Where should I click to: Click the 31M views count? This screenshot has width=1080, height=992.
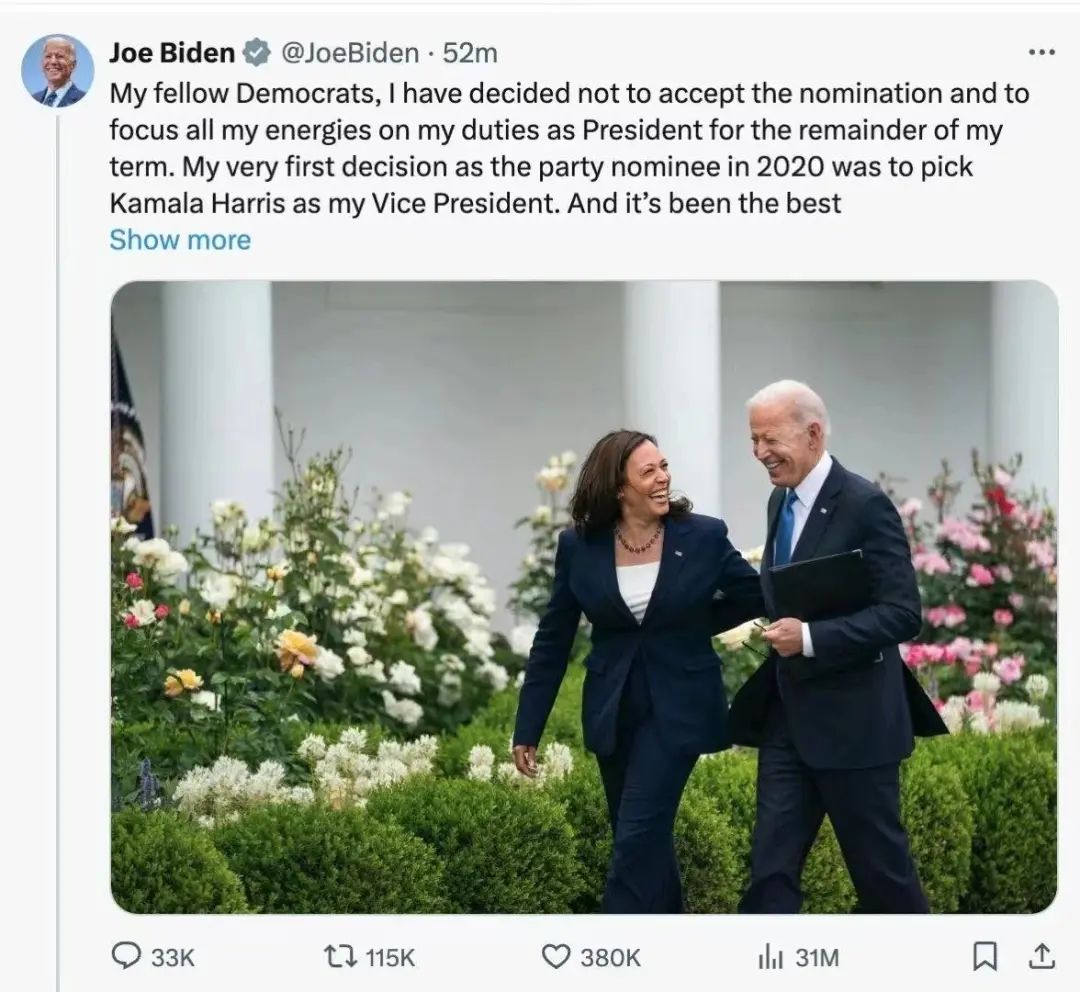pyautogui.click(x=817, y=957)
